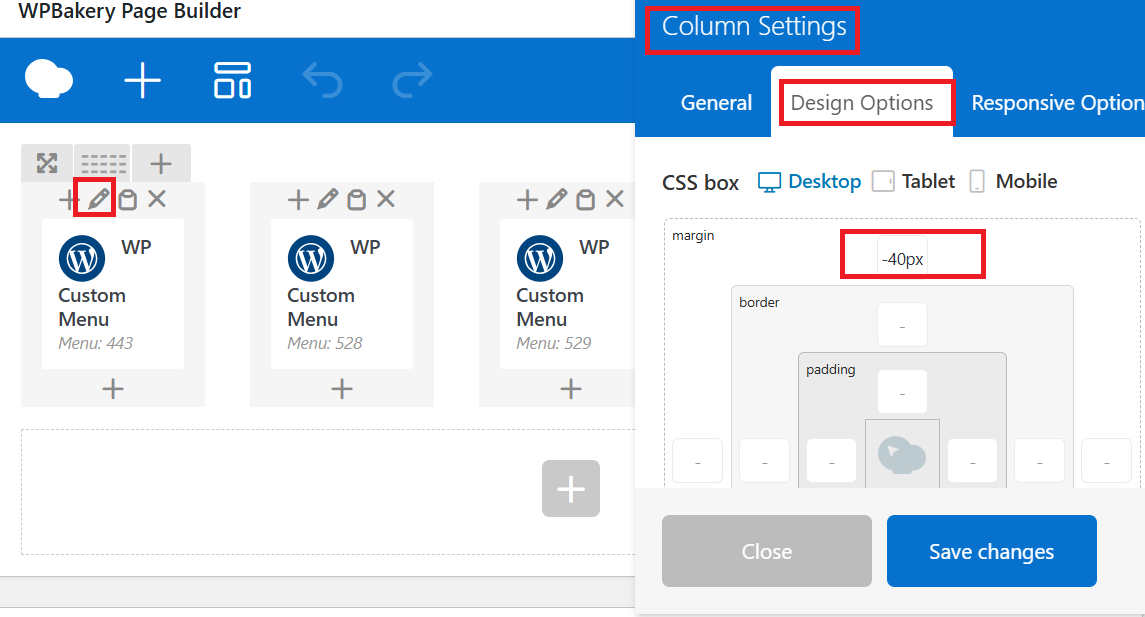Image resolution: width=1145 pixels, height=617 pixels.
Task: Click the WPBakery Page Builder heading
Action: (129, 11)
